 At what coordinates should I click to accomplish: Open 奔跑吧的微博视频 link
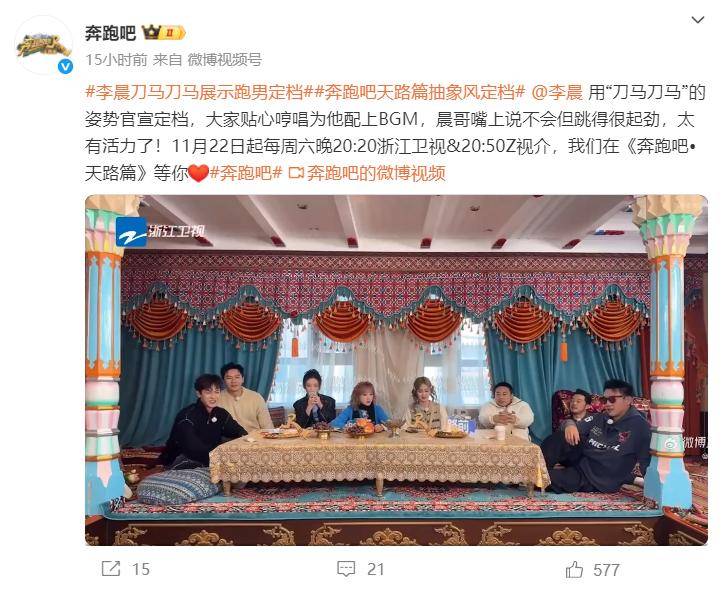click(x=376, y=173)
